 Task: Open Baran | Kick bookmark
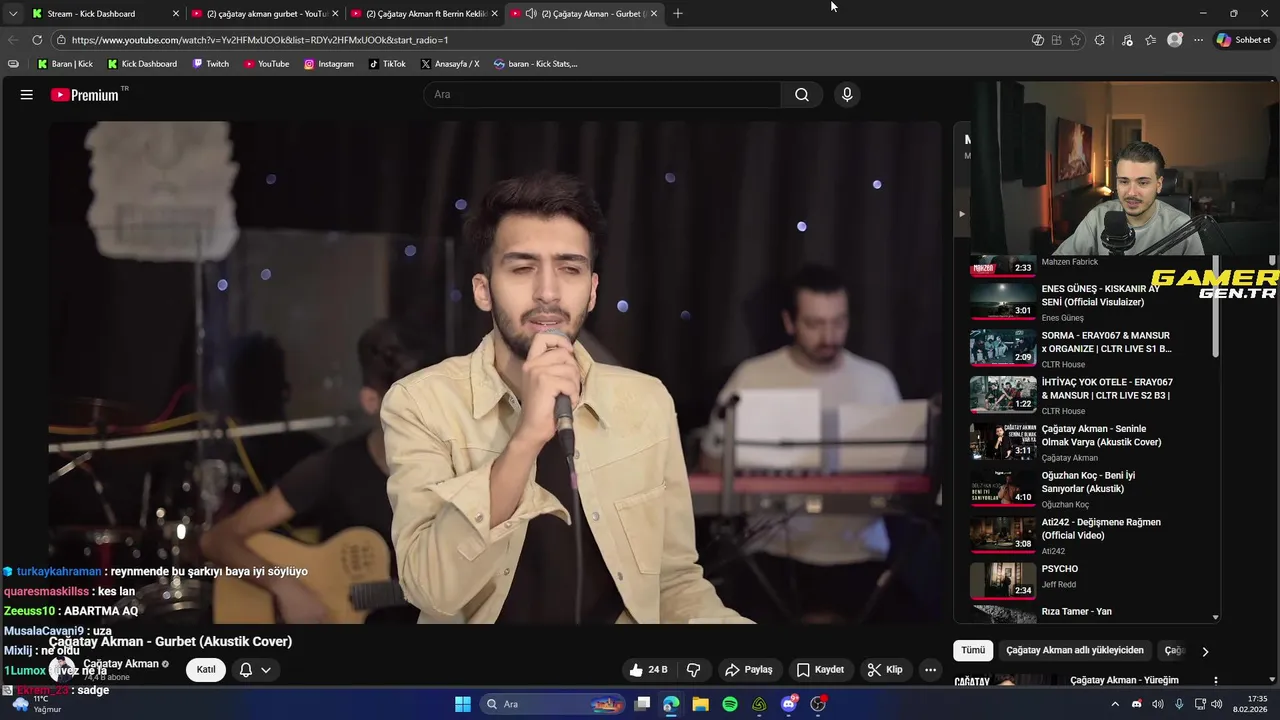click(65, 64)
